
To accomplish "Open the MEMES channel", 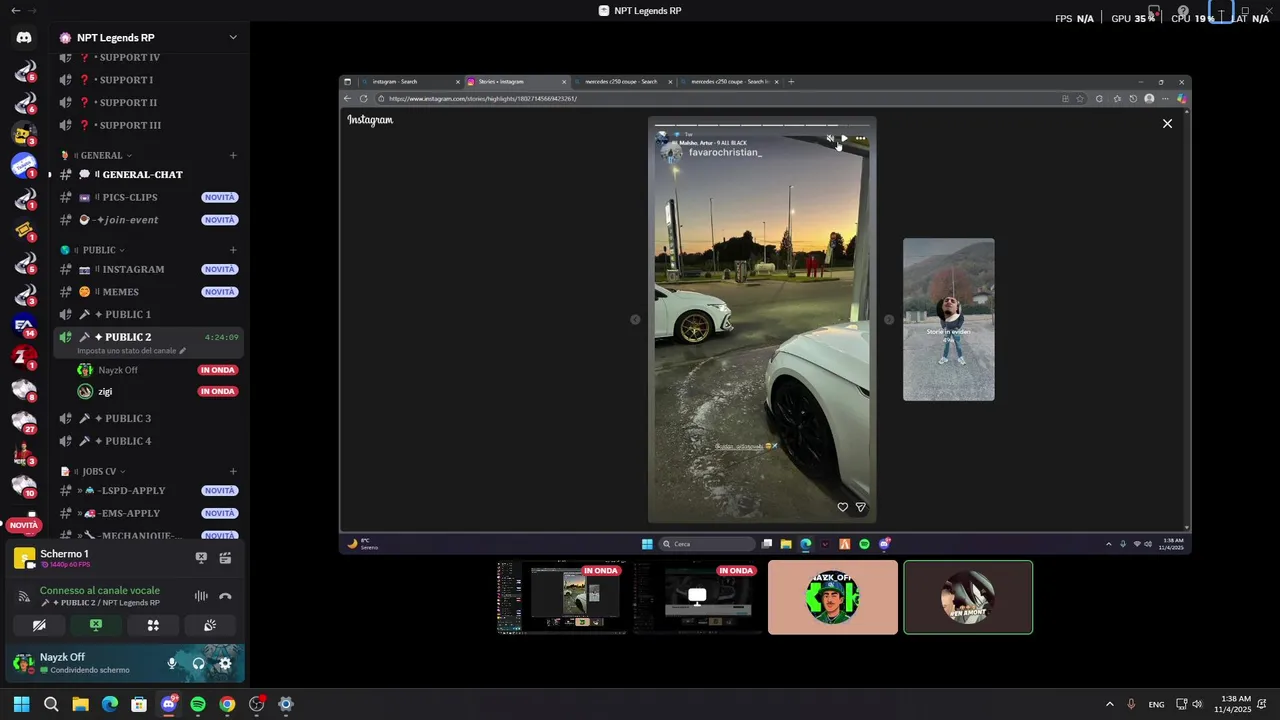I will coord(148,292).
